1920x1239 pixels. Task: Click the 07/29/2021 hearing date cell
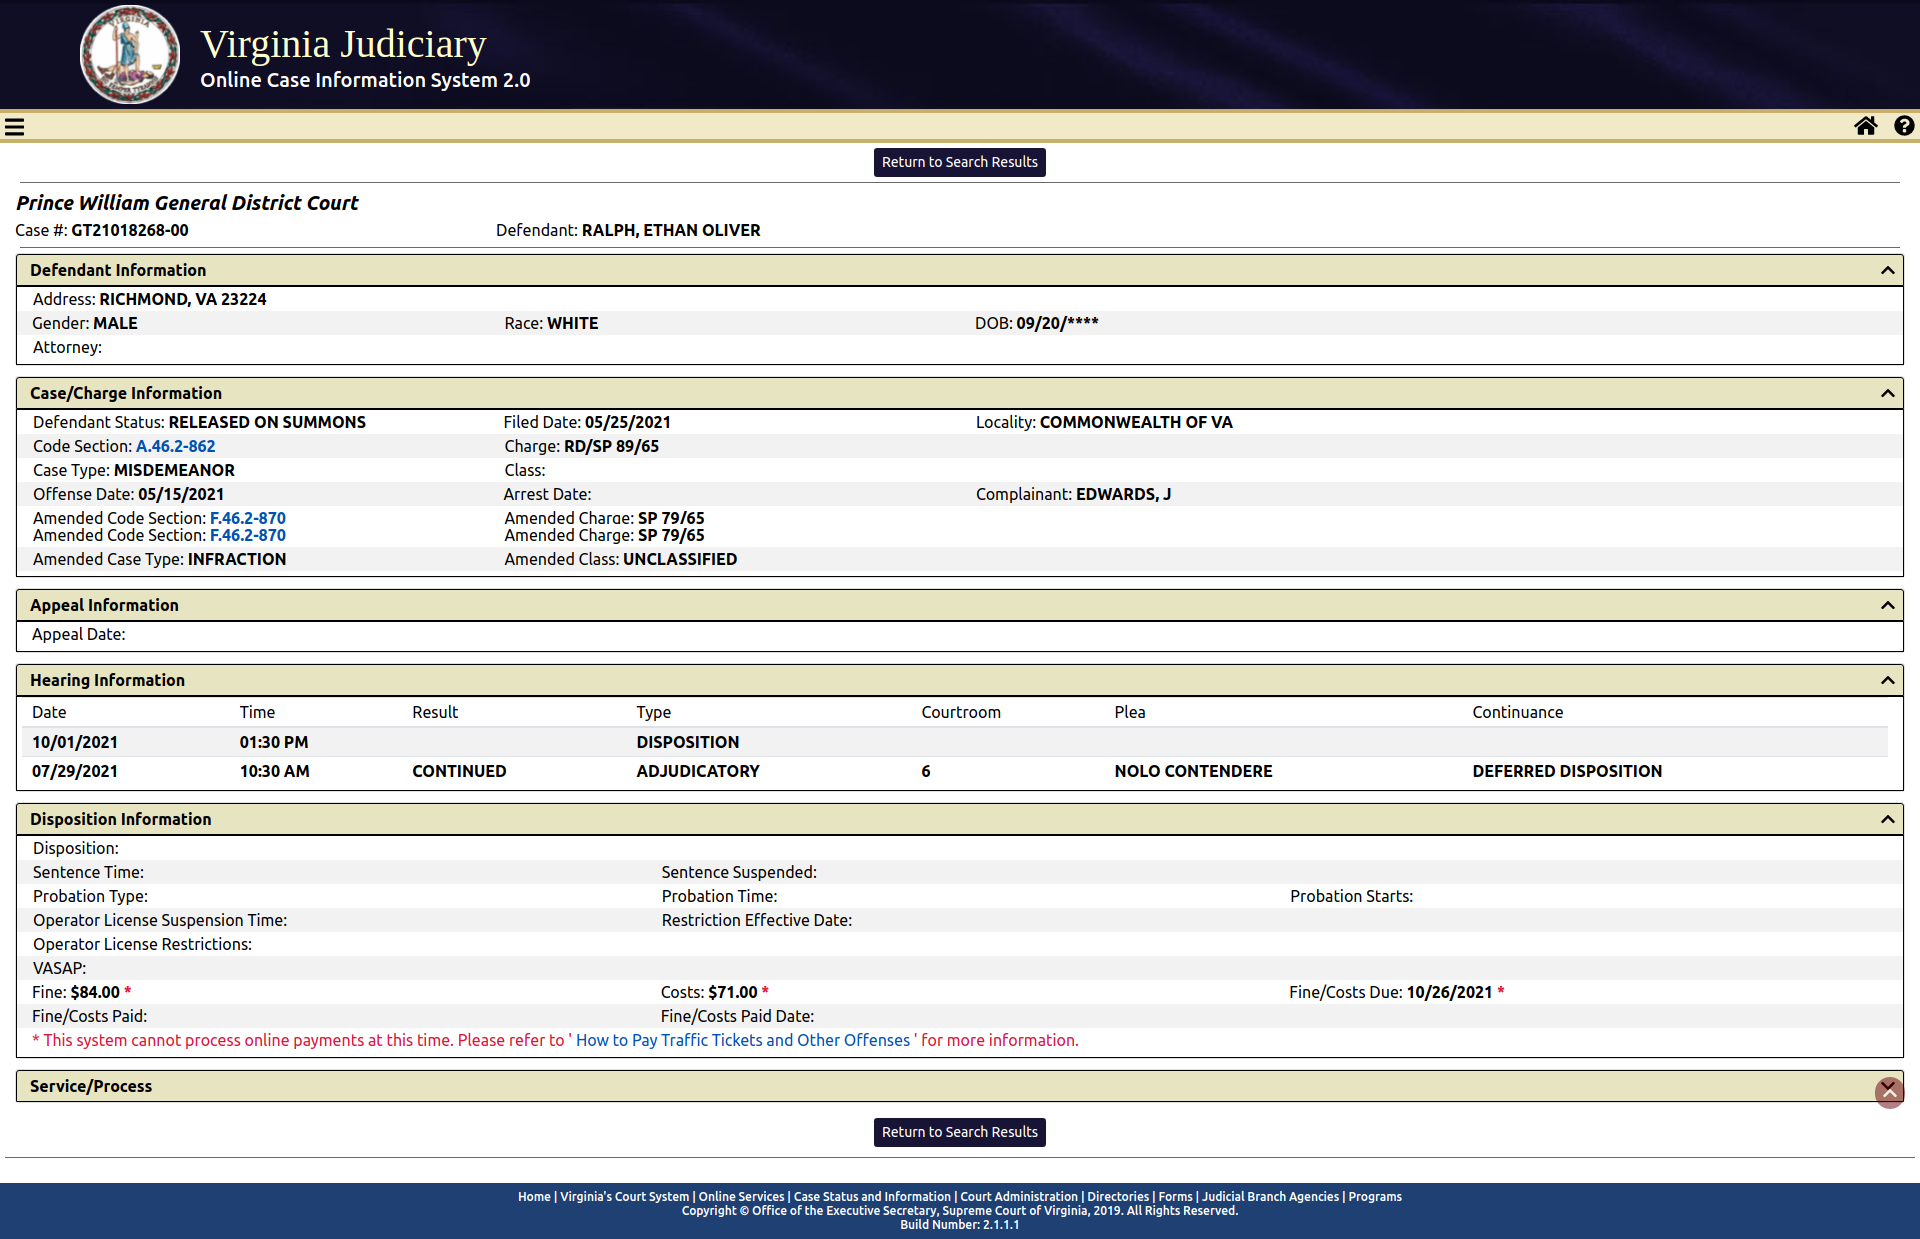pos(75,771)
